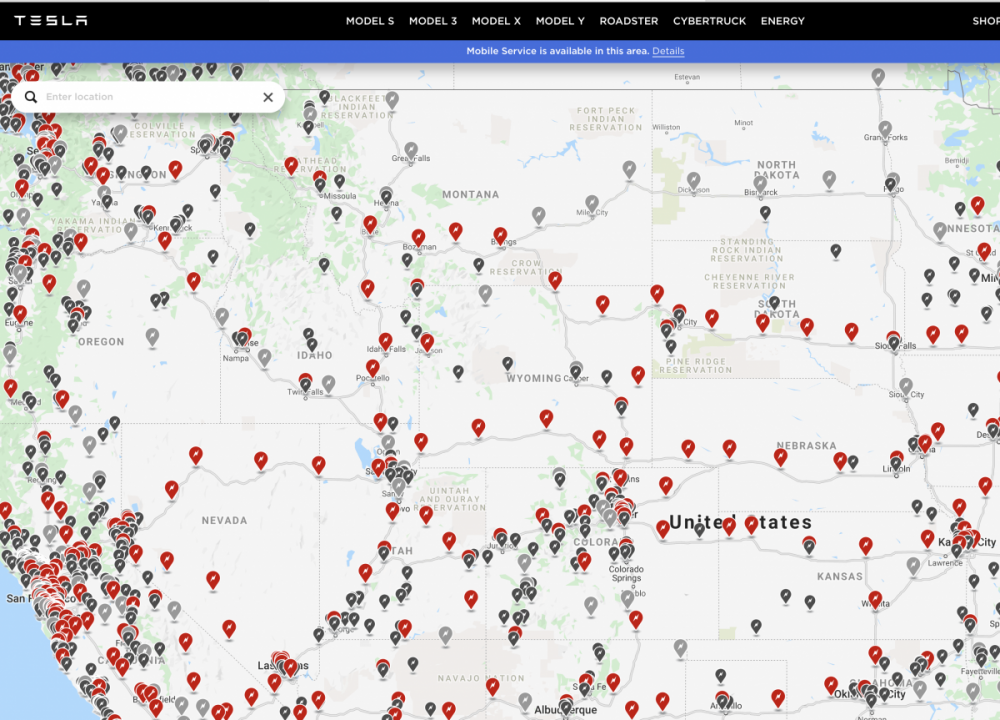
Task: Clear the location search with X button
Action: click(x=268, y=97)
